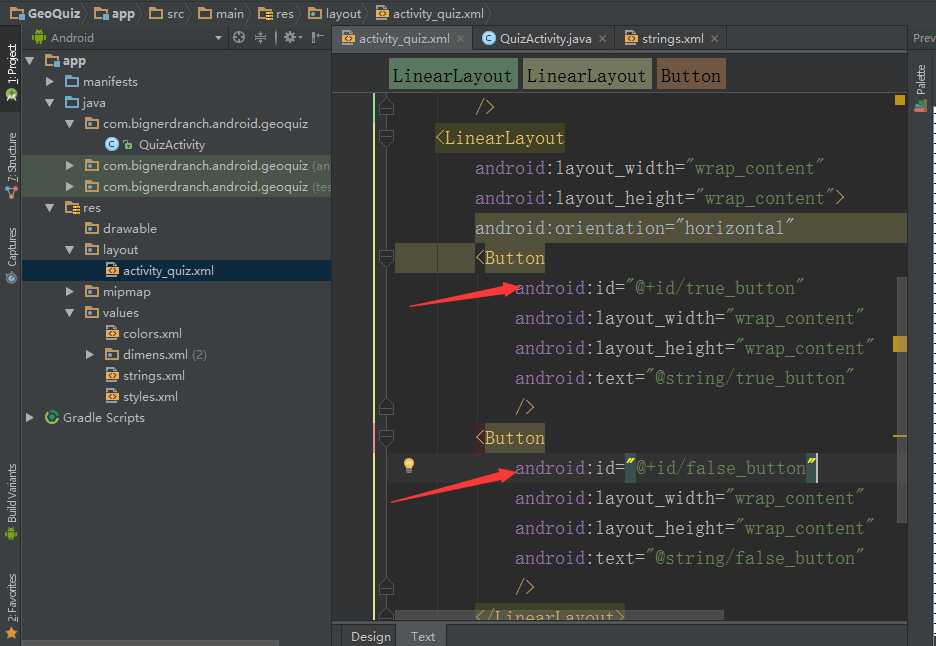Image resolution: width=936 pixels, height=646 pixels.
Task: Select strings.xml in project tree
Action: pyautogui.click(x=145, y=376)
